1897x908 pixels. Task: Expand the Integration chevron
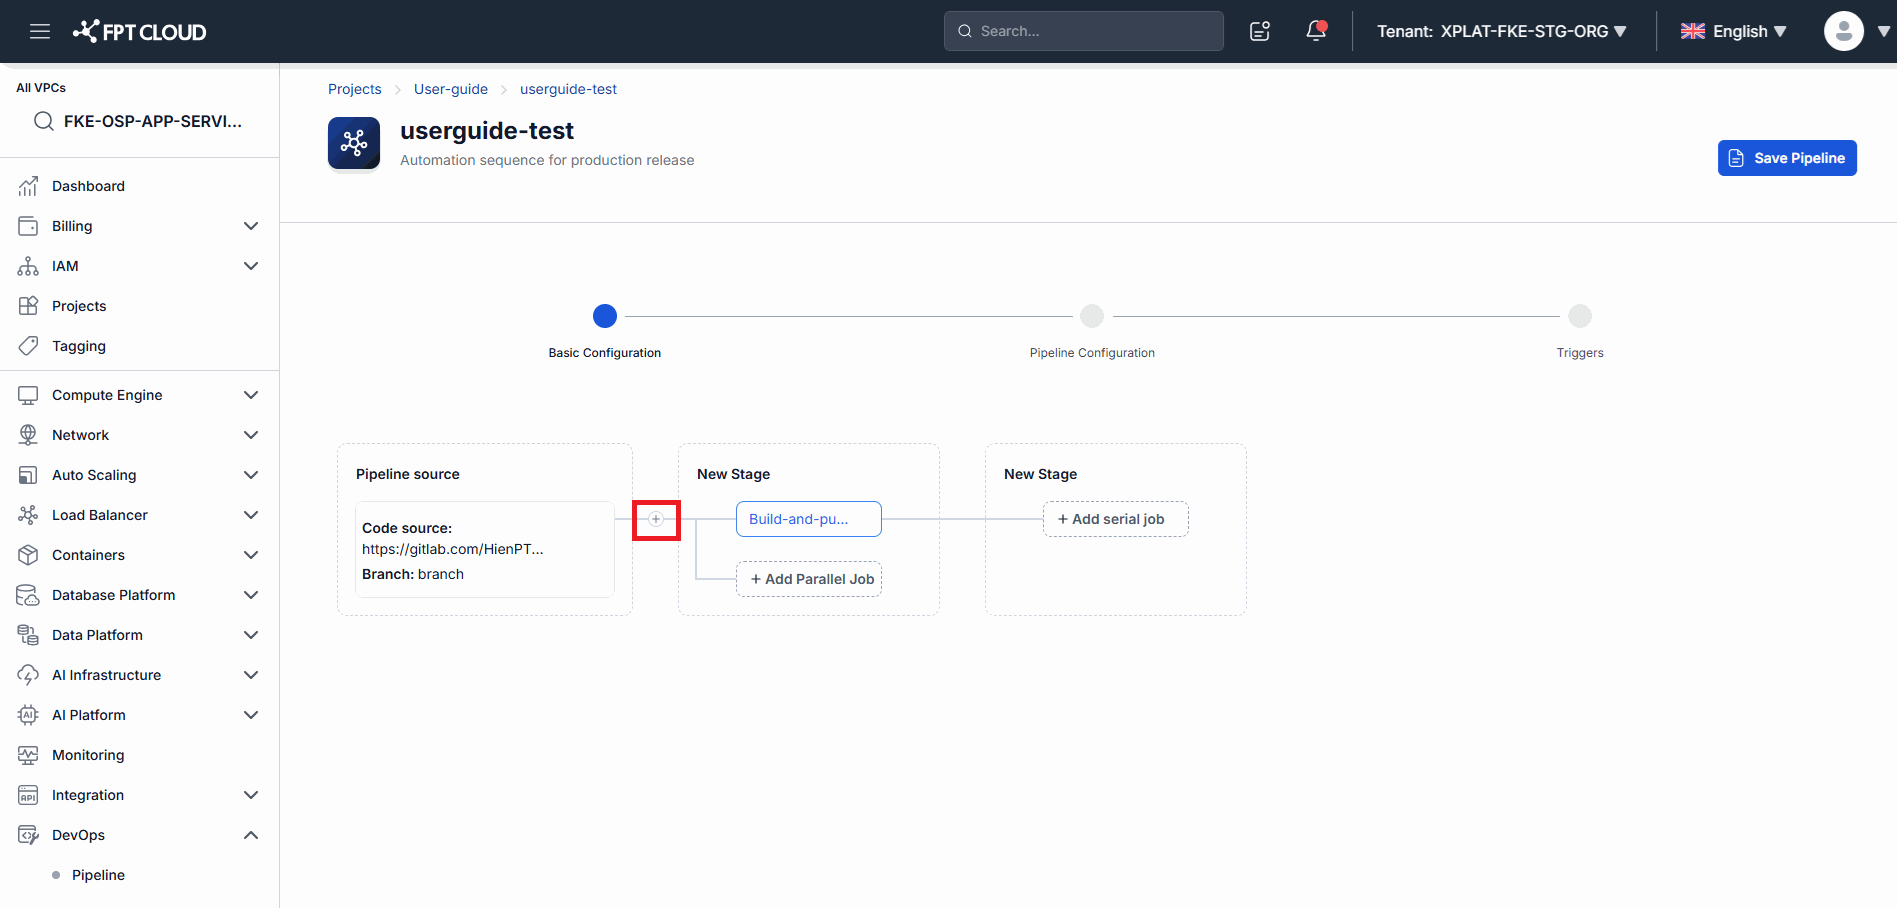(251, 795)
